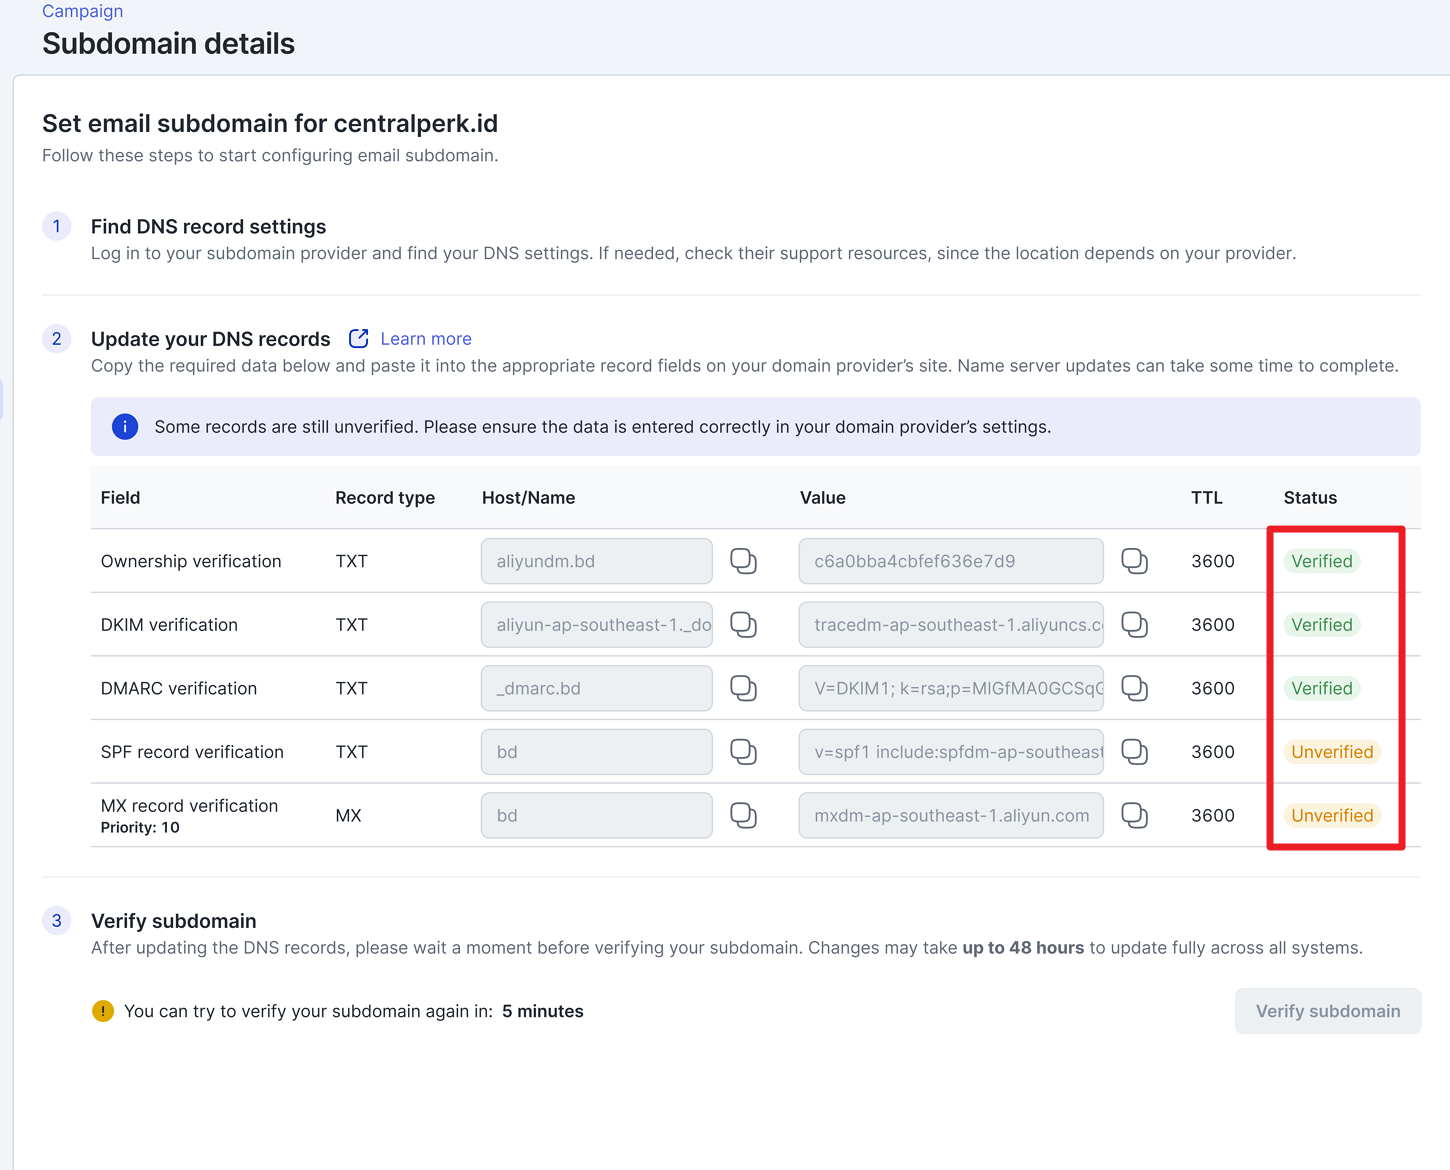The height and width of the screenshot is (1170, 1450).
Task: Copy the DKIM verification value
Action: pyautogui.click(x=1134, y=625)
